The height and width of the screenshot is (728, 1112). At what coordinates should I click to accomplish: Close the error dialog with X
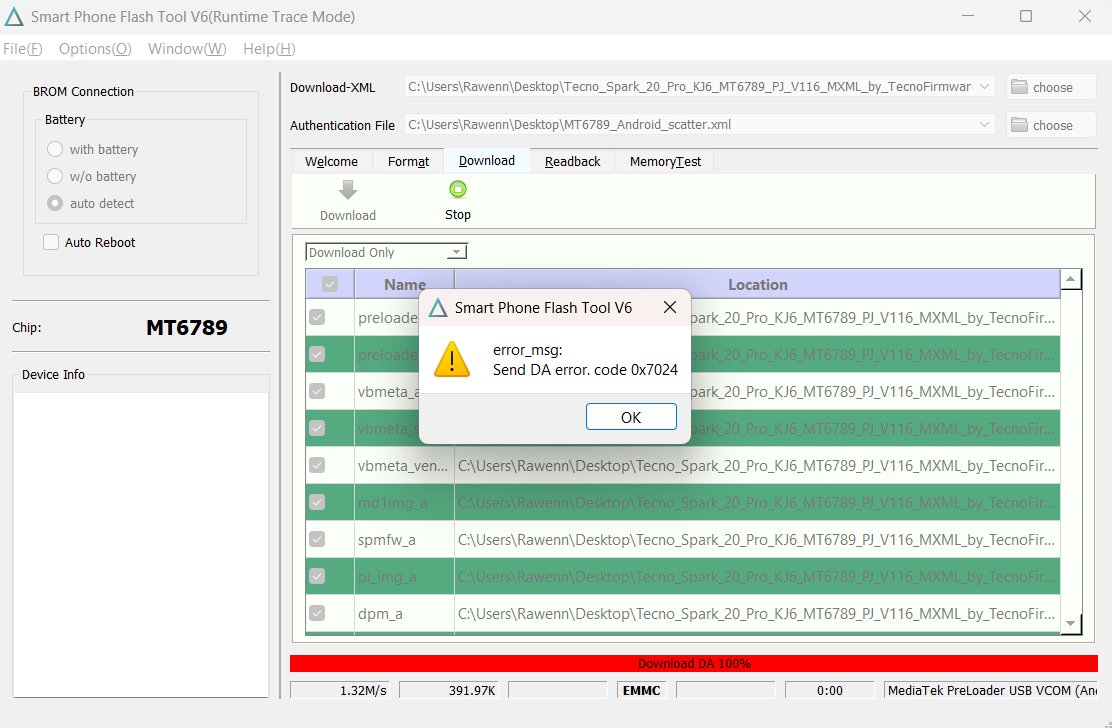tap(669, 307)
